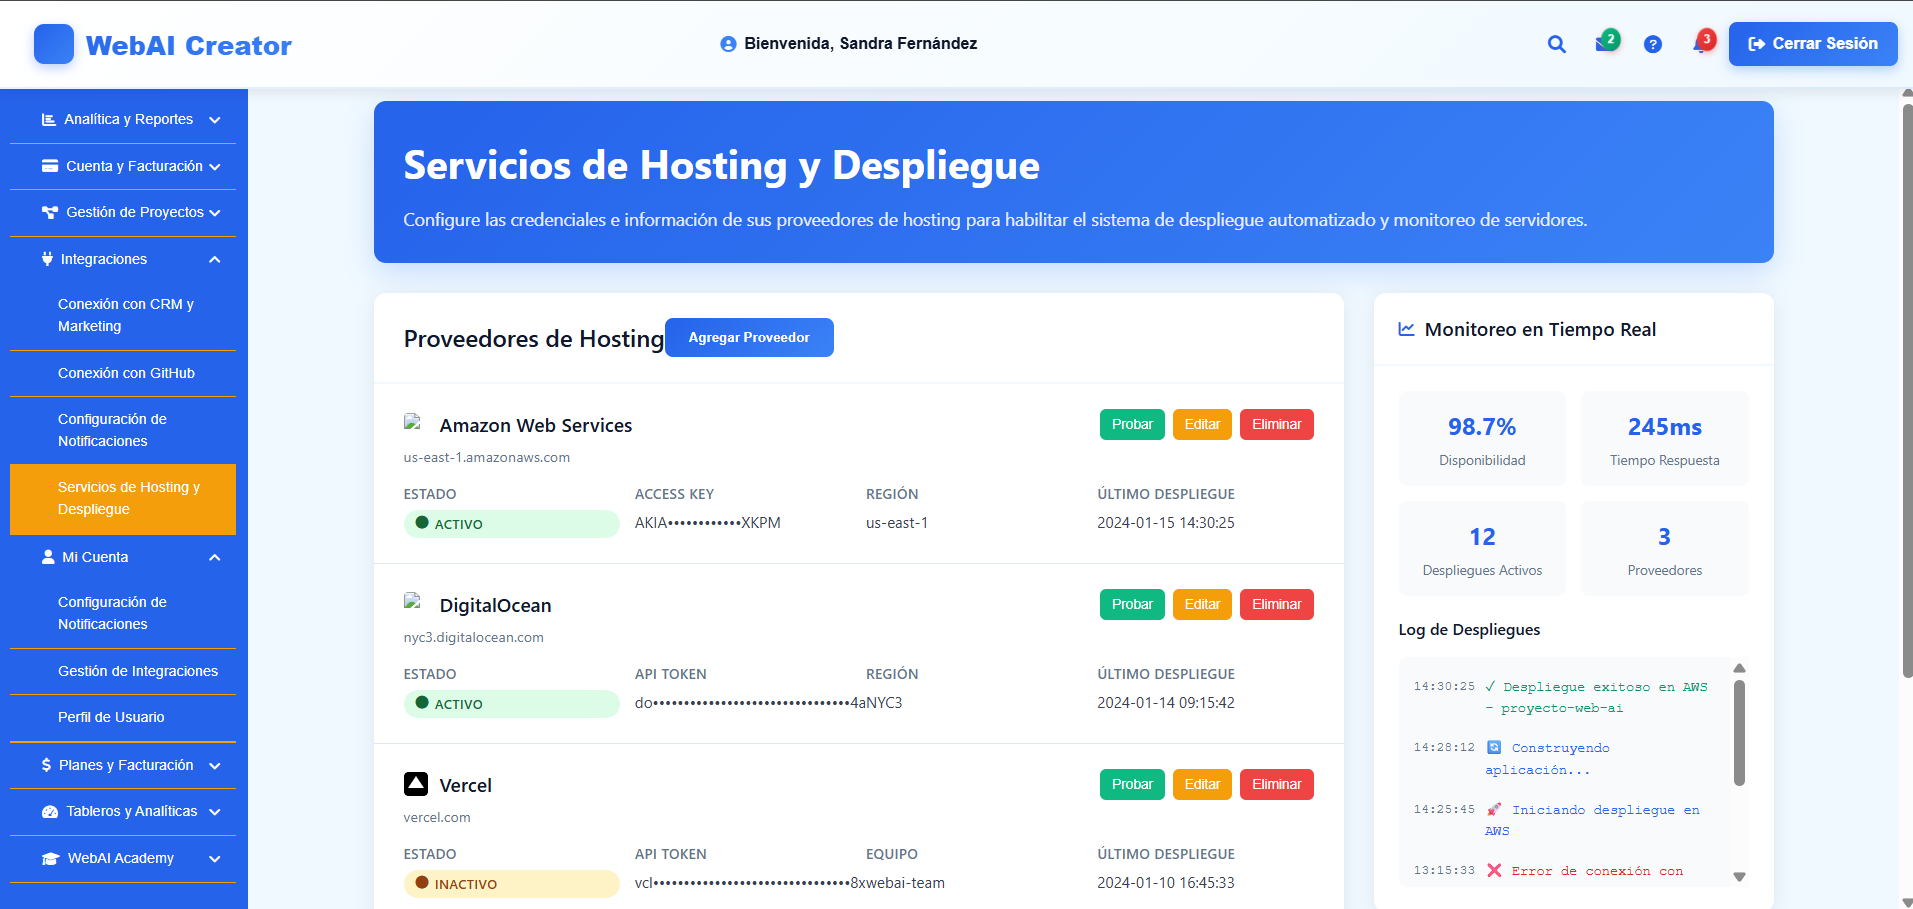Edit the DigitalOcean provider
Viewport: 1913px width, 909px height.
point(1202,604)
